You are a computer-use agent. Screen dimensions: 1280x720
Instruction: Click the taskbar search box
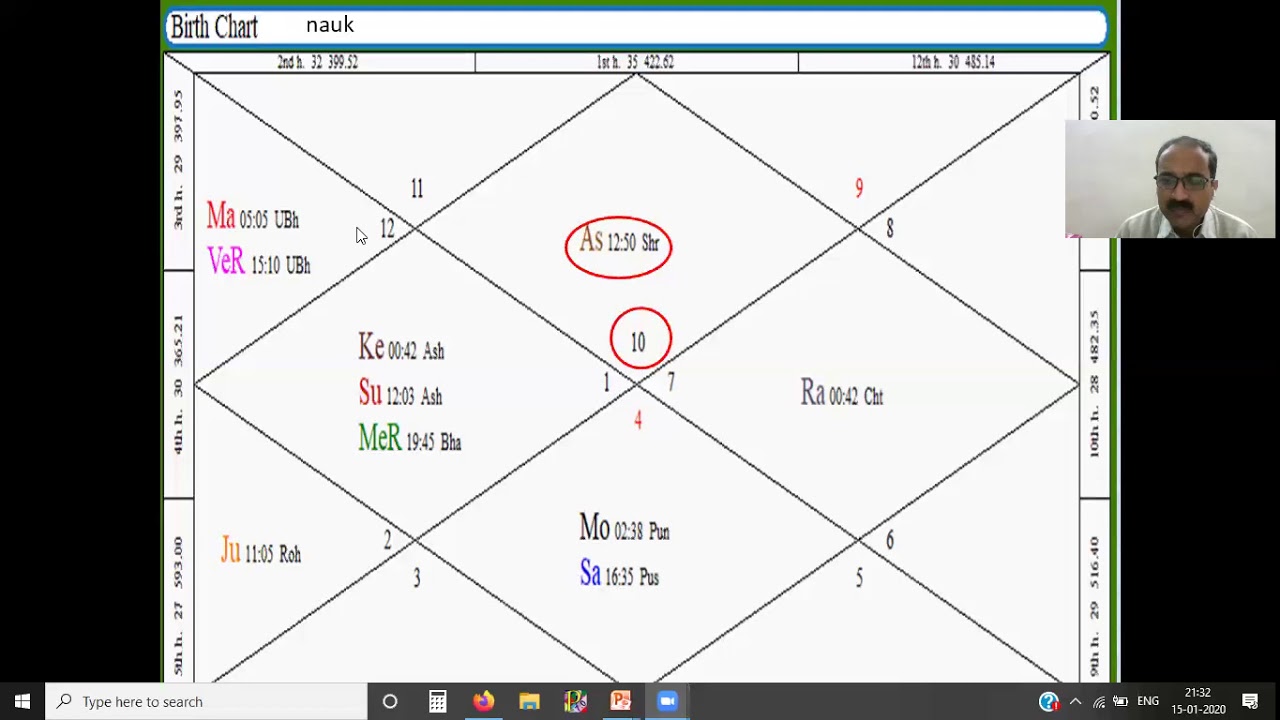pyautogui.click(x=207, y=701)
